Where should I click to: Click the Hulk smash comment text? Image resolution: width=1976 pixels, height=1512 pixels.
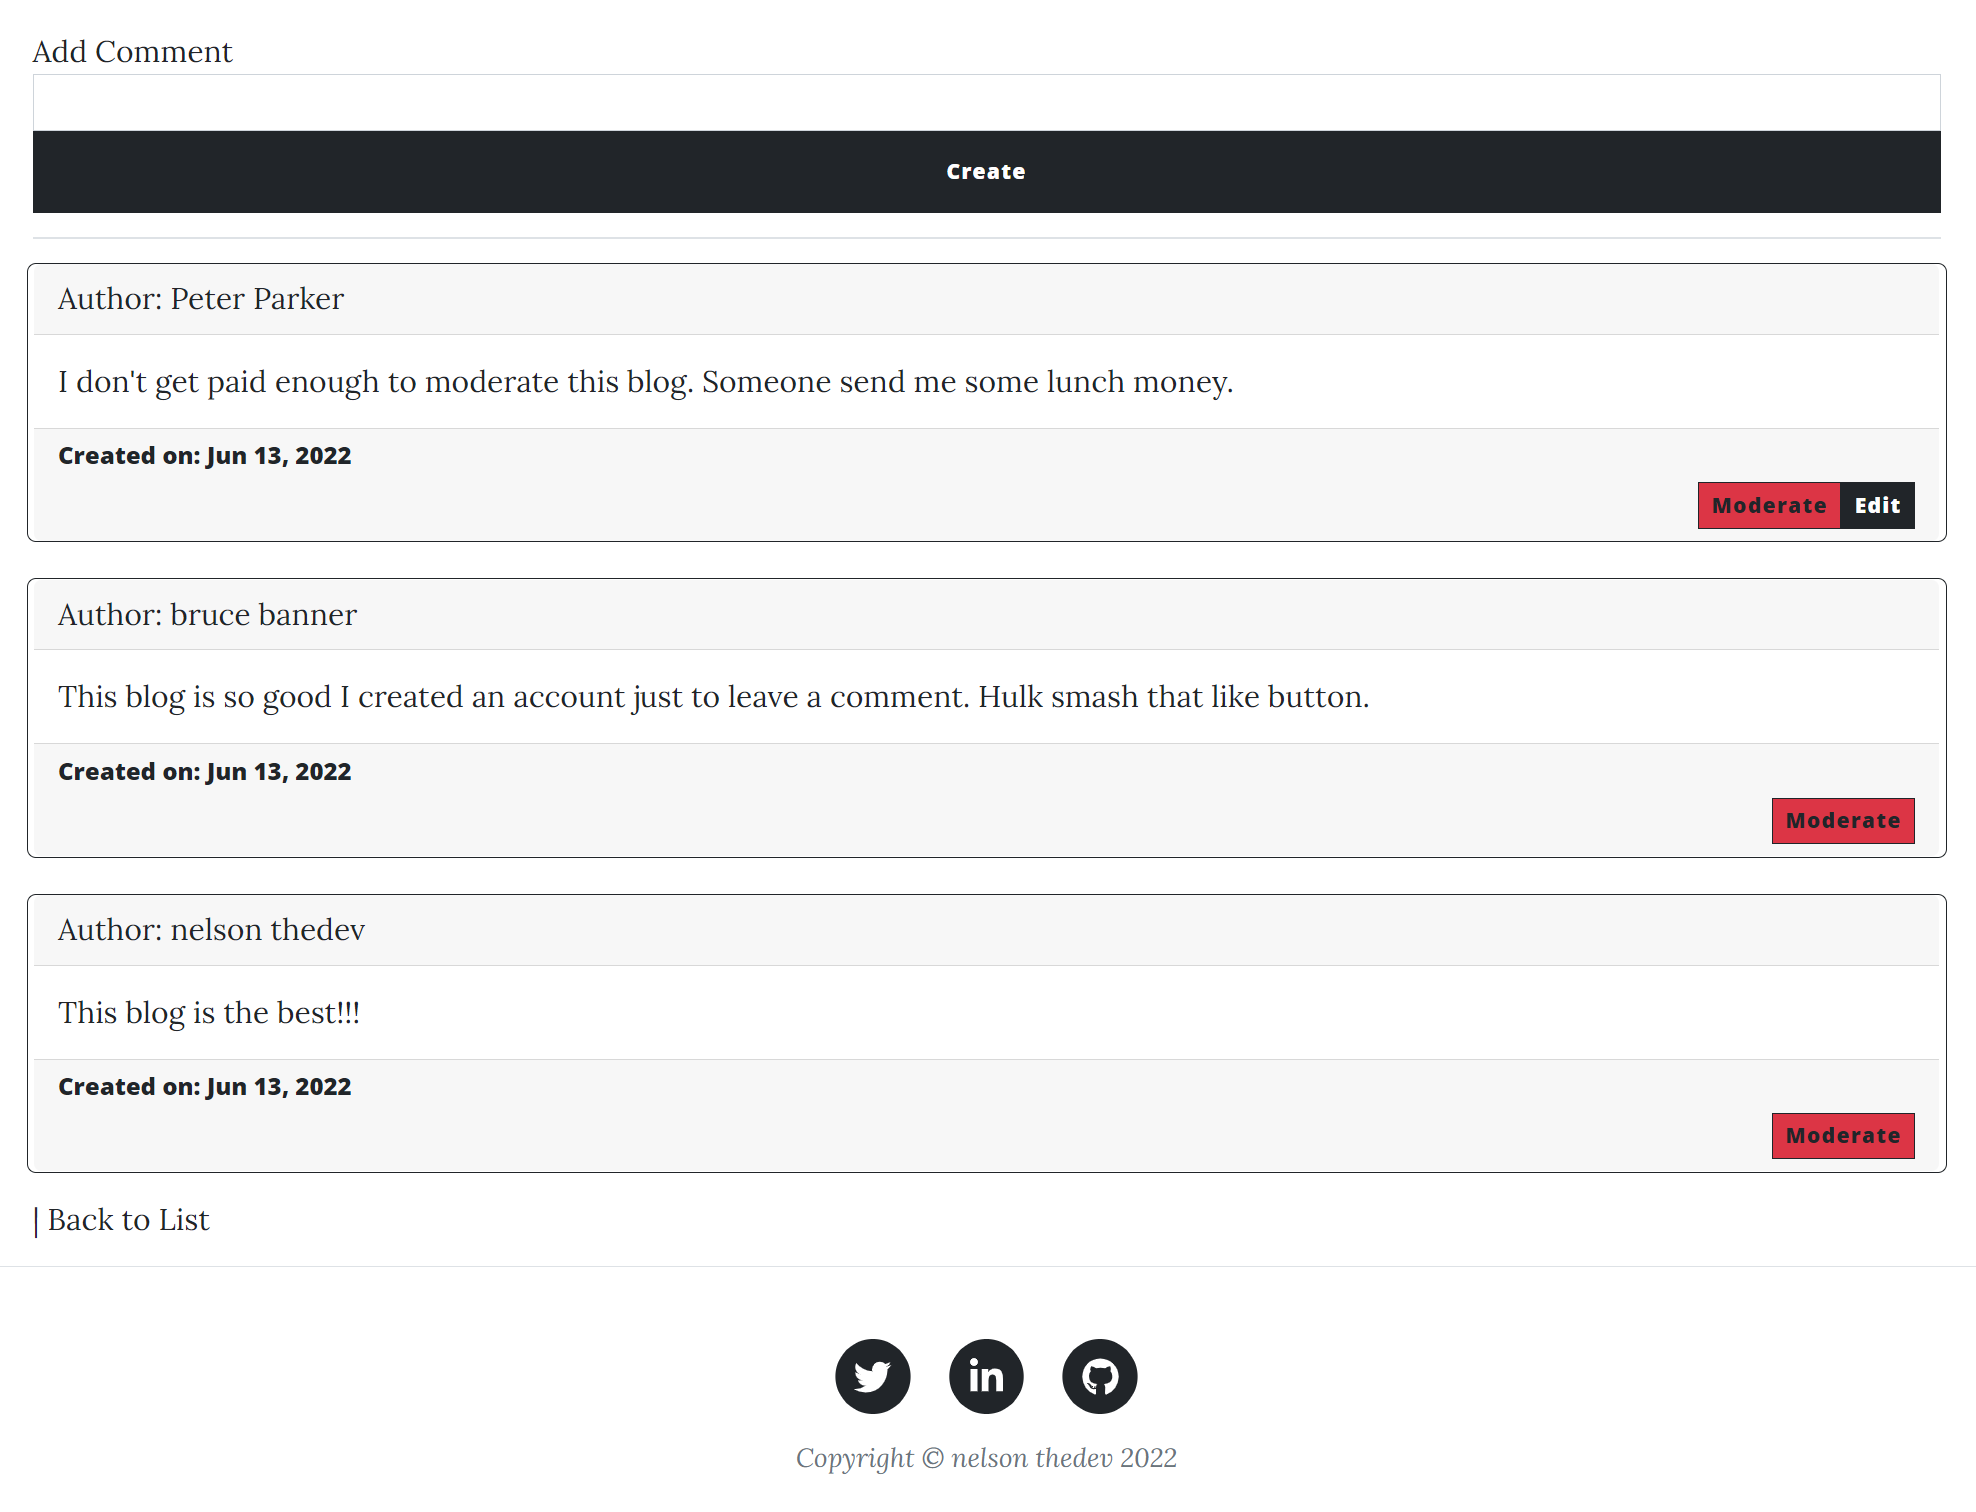point(713,697)
